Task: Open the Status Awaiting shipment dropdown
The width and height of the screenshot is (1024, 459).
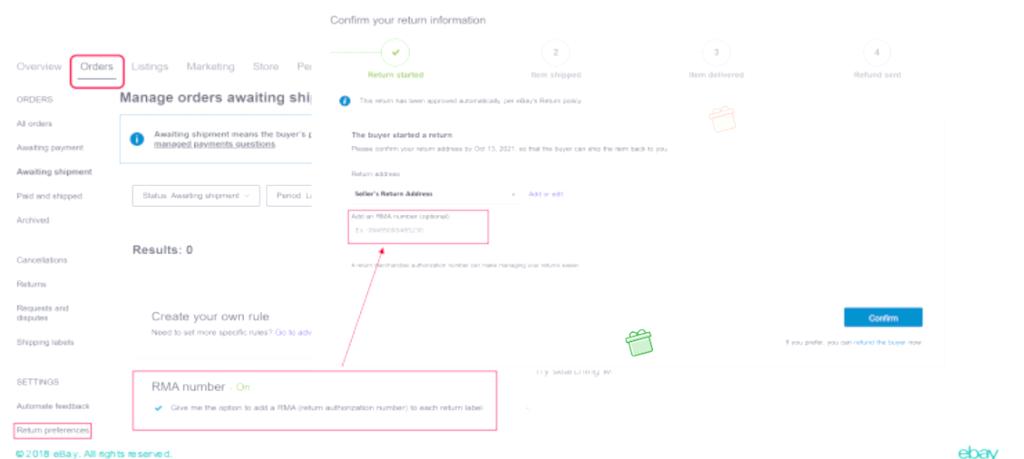Action: 196,196
